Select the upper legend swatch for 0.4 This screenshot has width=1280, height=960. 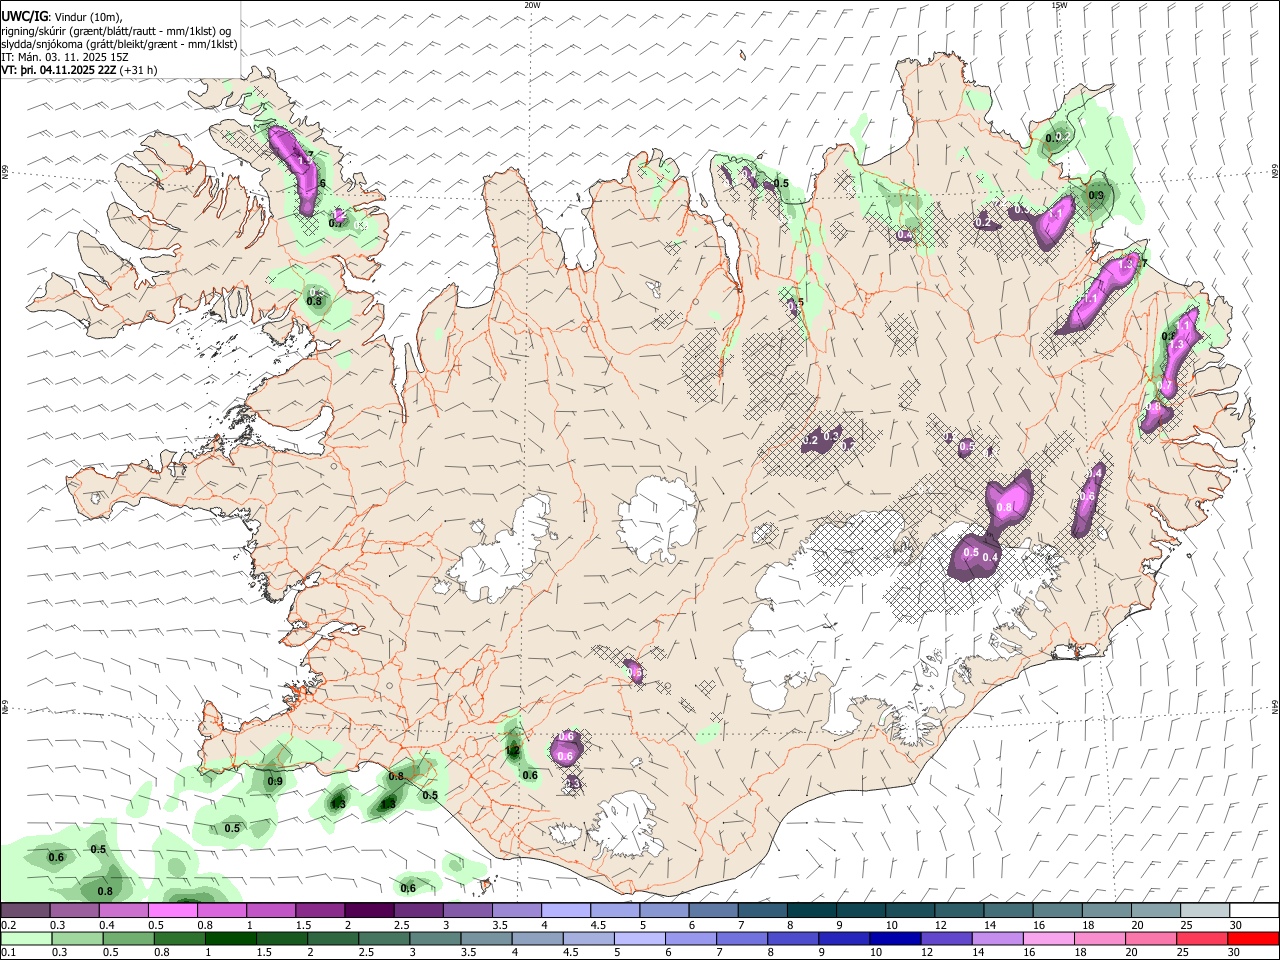(123, 910)
